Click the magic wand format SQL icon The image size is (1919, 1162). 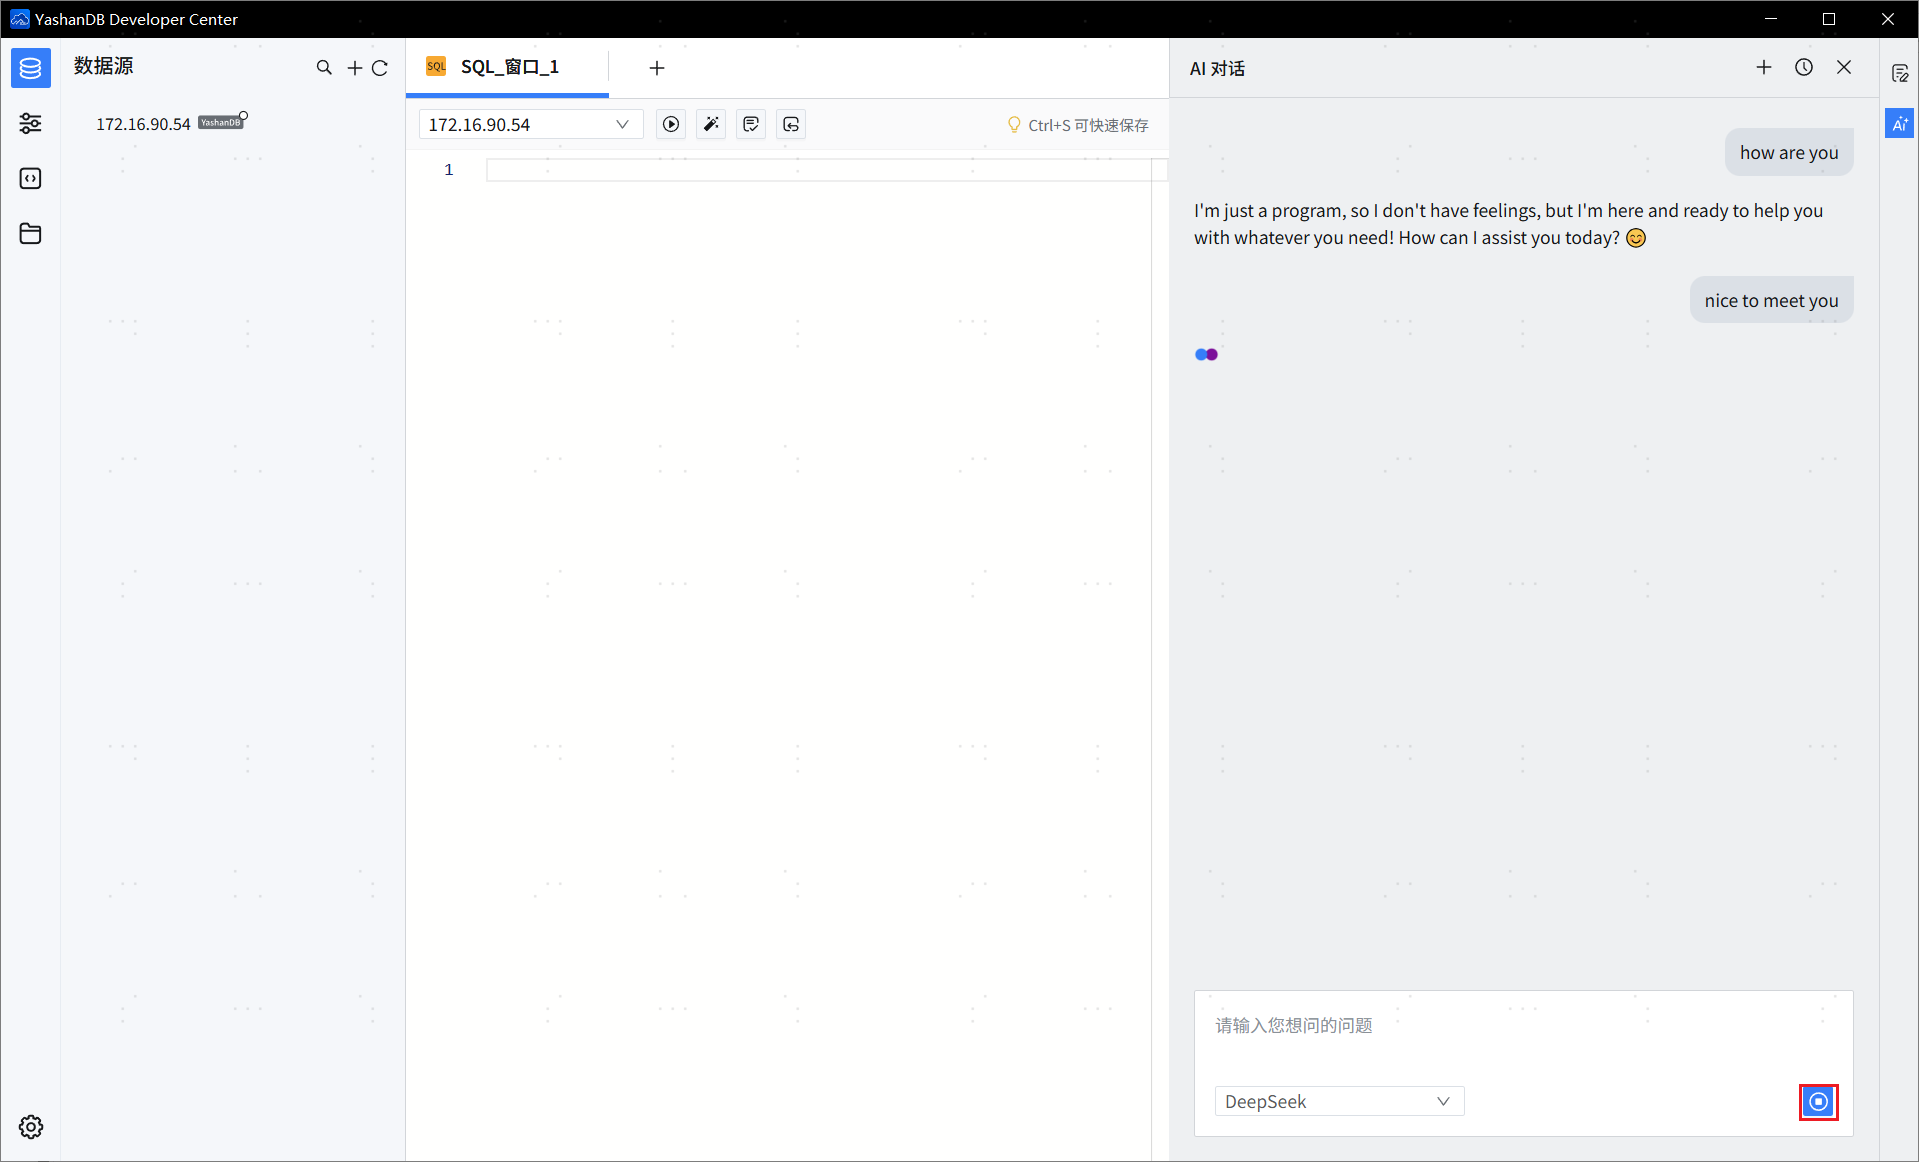711,124
